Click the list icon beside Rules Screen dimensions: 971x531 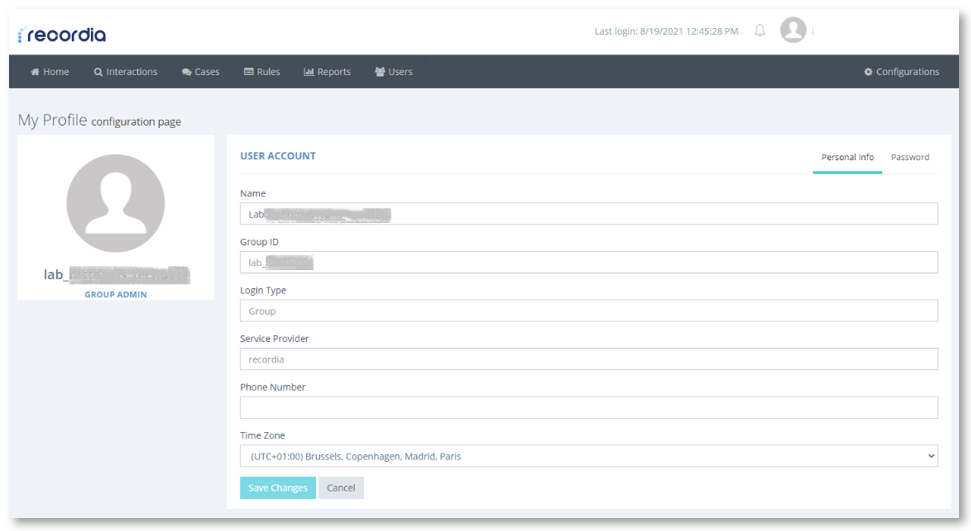click(x=248, y=72)
